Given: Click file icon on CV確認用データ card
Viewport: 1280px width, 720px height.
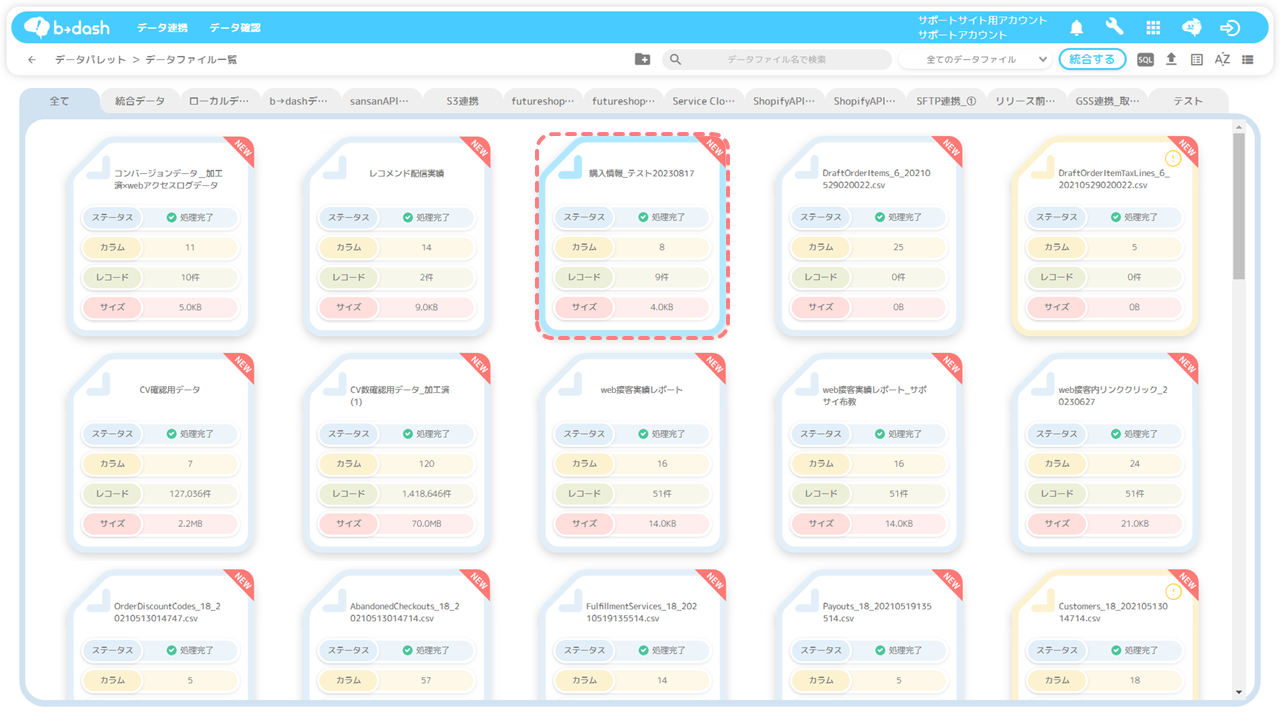Looking at the screenshot, I should 99,384.
